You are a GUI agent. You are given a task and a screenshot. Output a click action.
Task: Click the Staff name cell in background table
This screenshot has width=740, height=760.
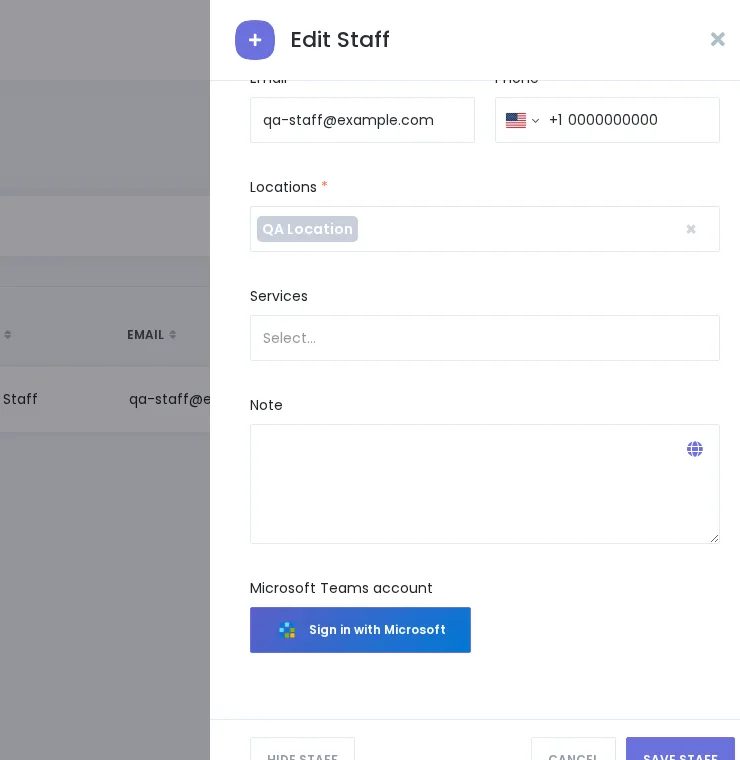pos(20,399)
